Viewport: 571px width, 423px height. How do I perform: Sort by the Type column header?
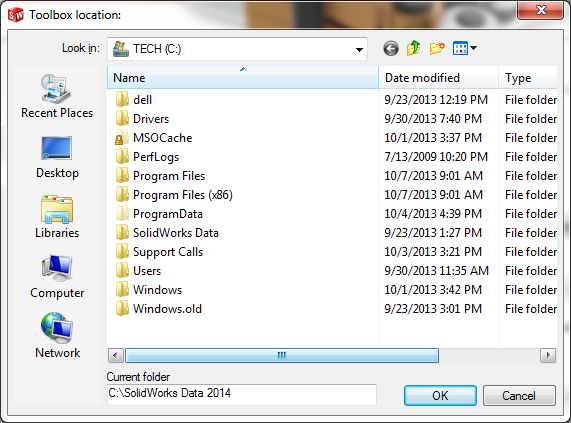[528, 78]
